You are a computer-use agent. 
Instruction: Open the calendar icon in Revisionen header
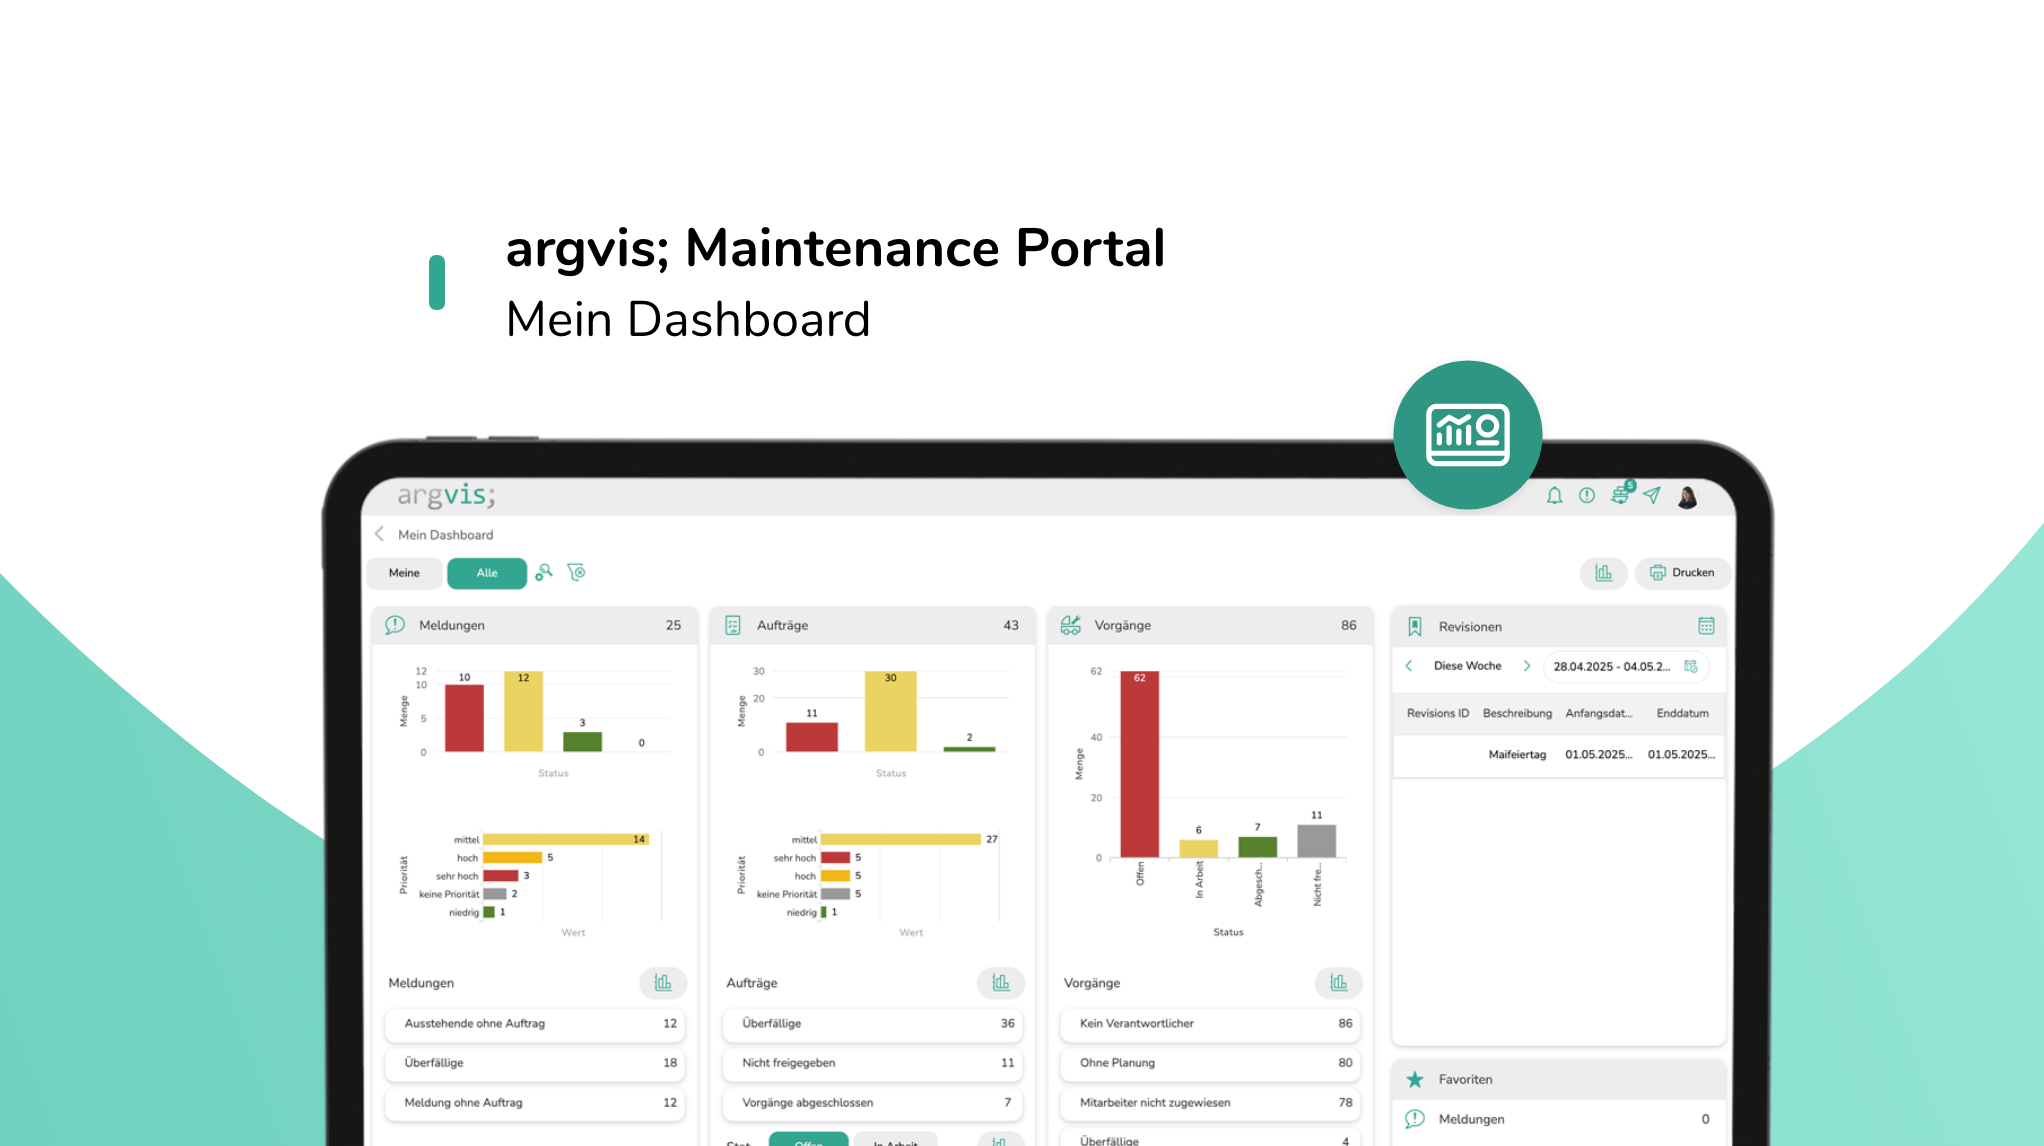1706,626
